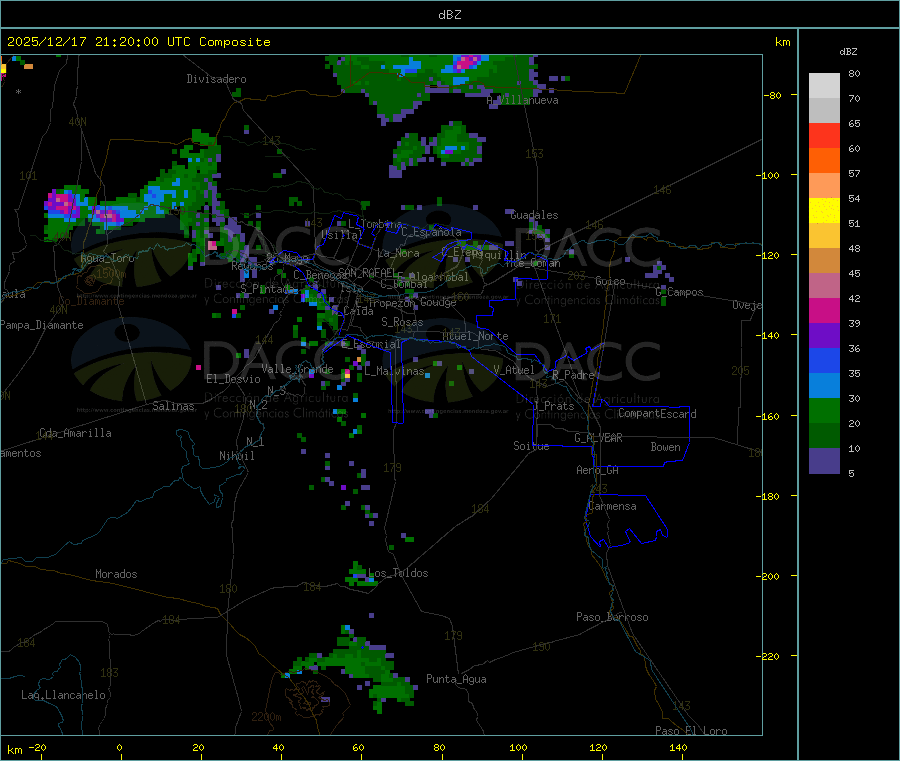
Task: Click the 'Punta_Agua' location label
Action: (x=456, y=679)
